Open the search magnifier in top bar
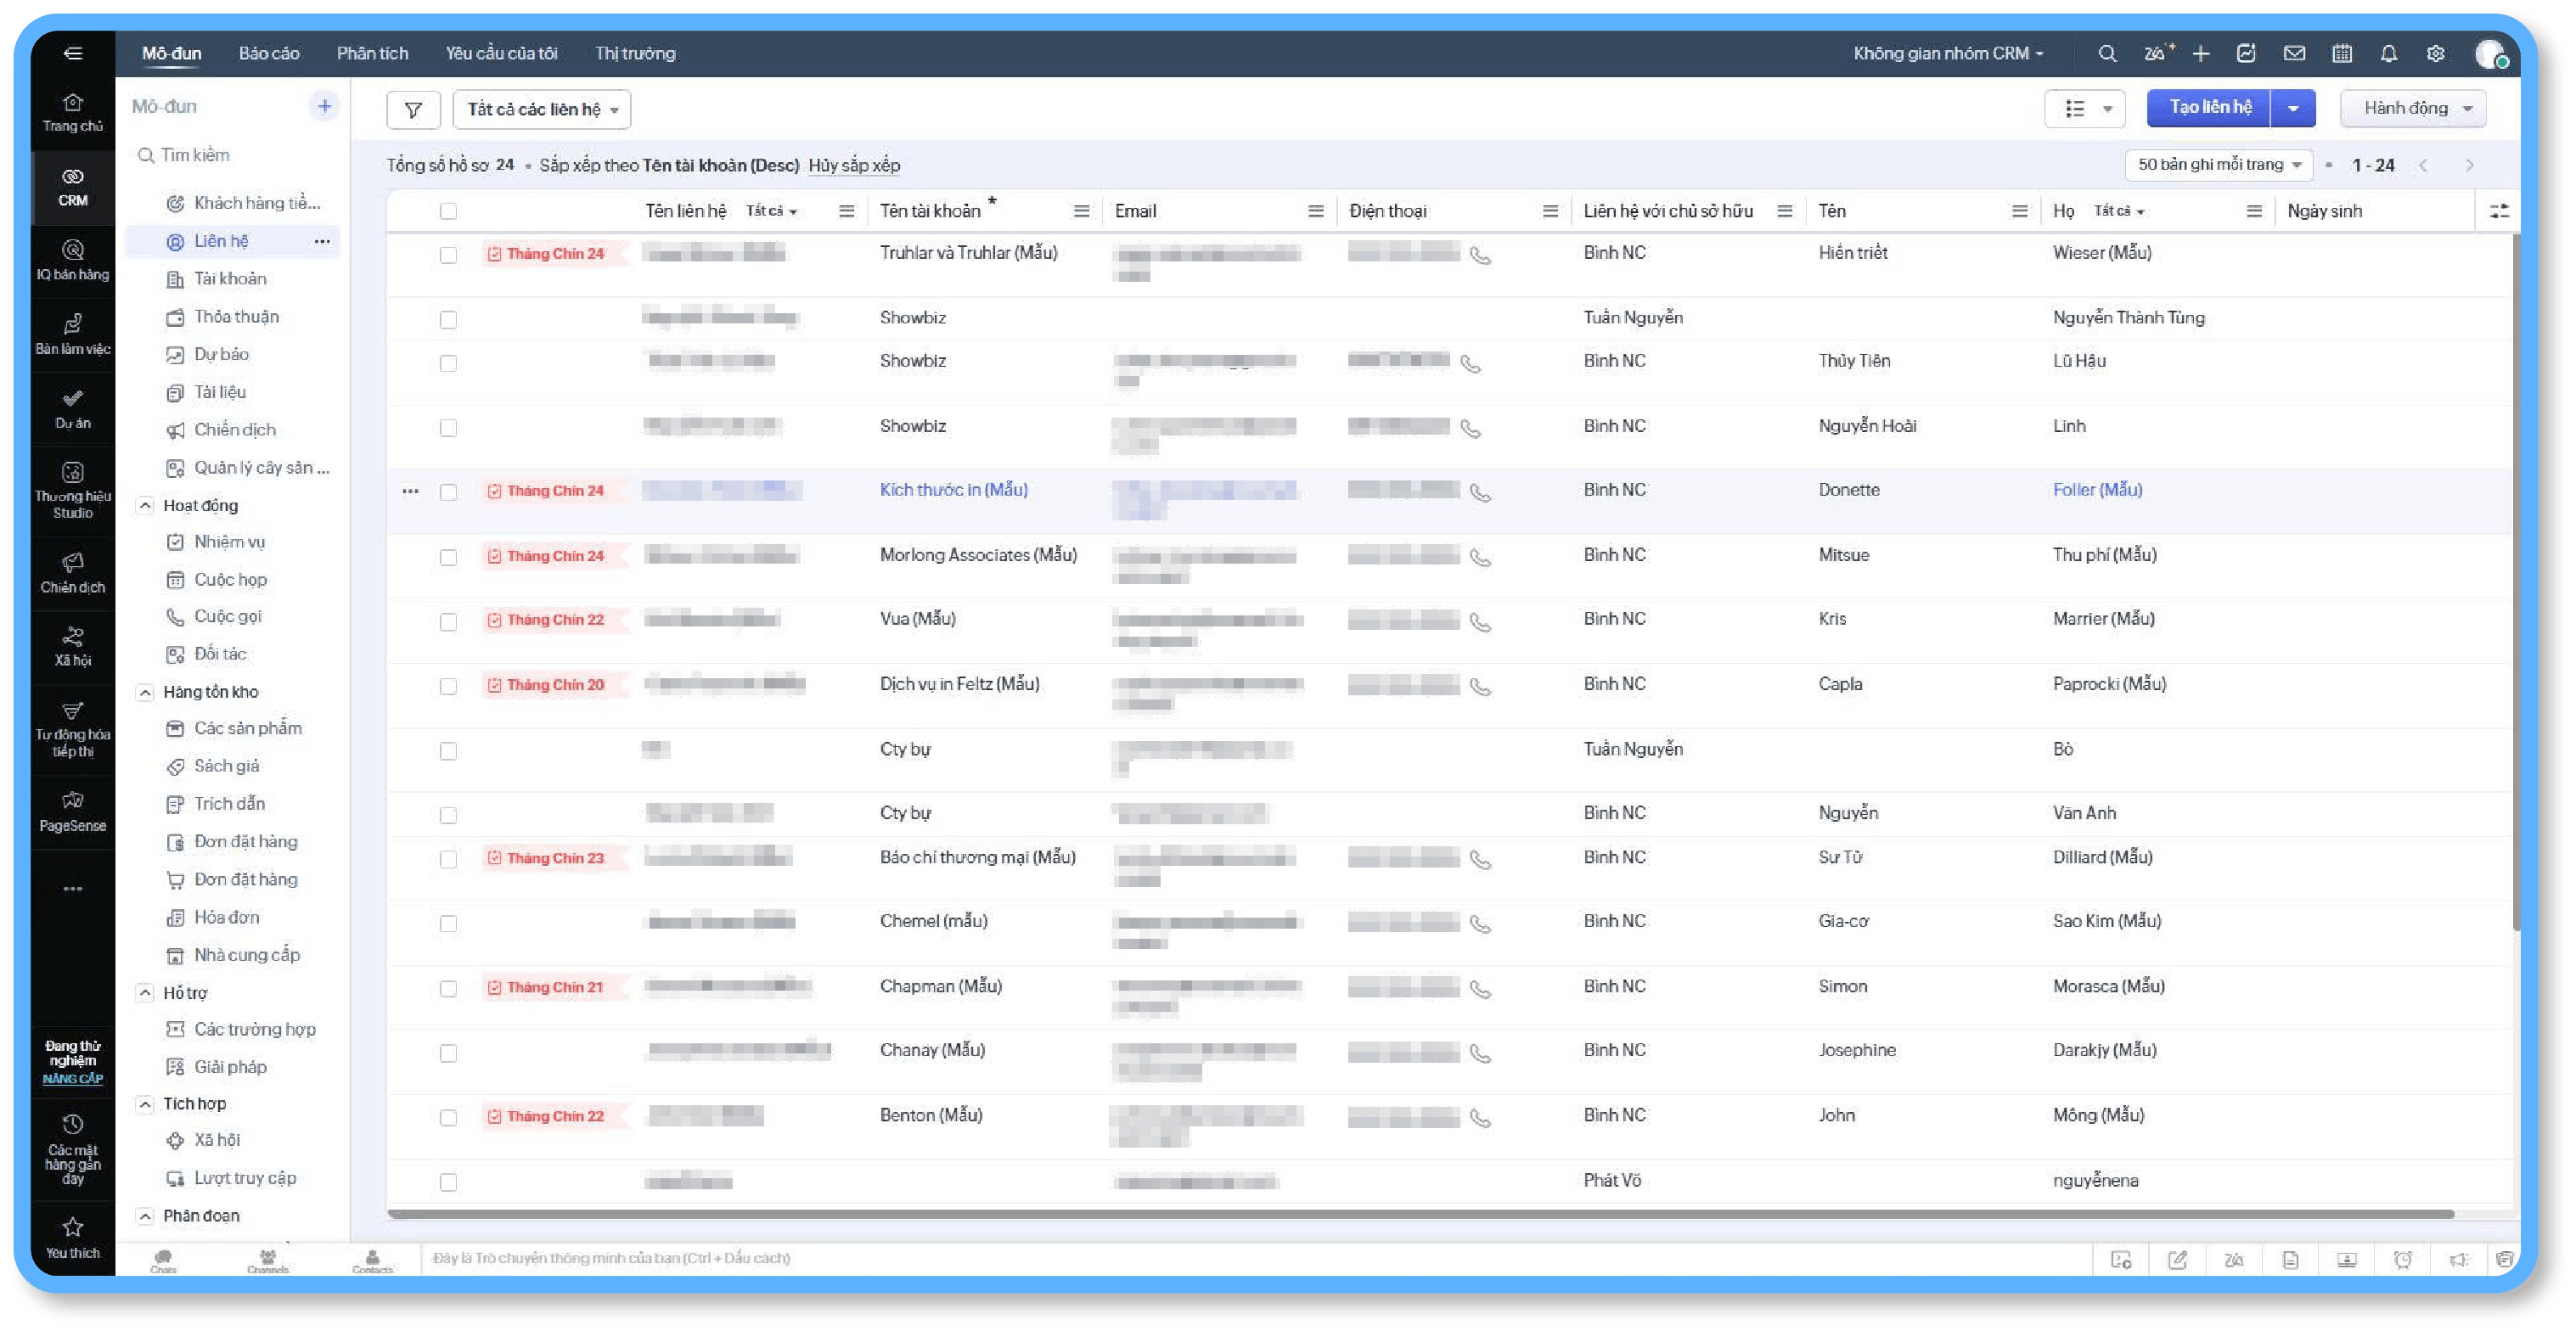 pos(2106,54)
